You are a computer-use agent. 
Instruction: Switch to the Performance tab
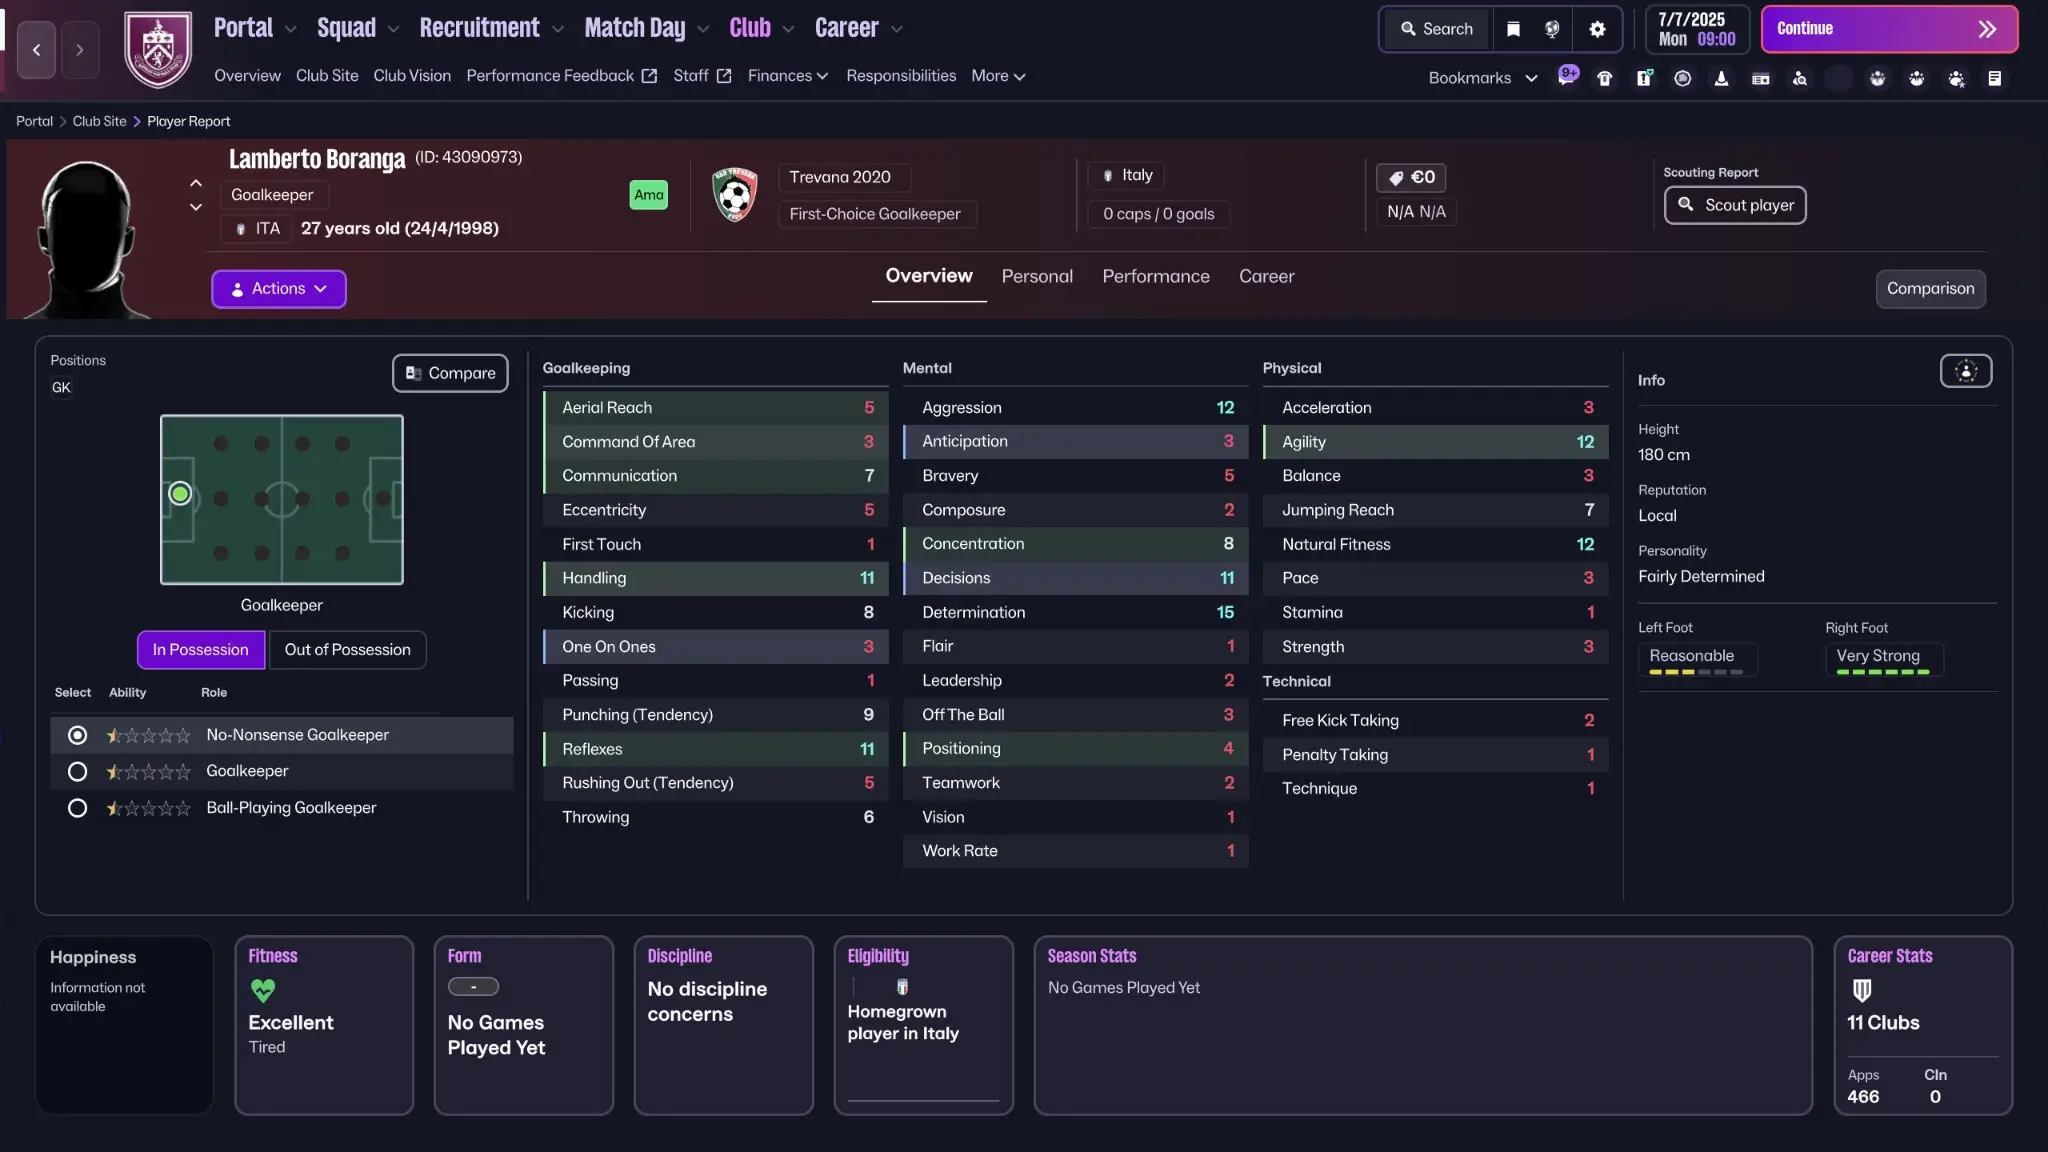click(1155, 277)
